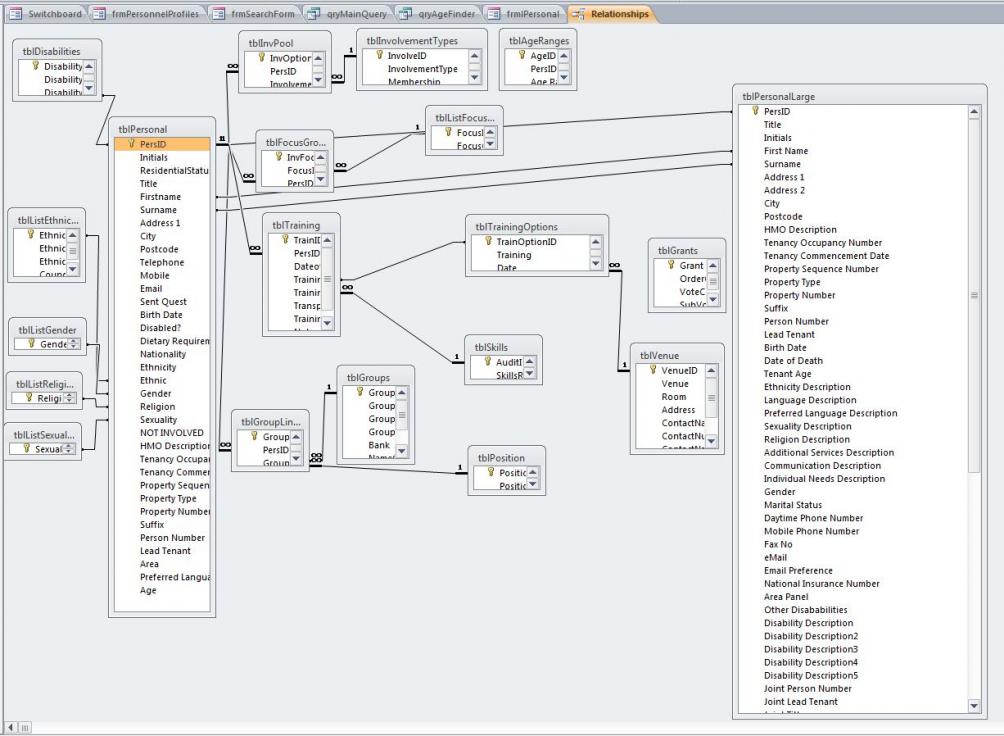1004x736 pixels.
Task: Select the Surname field in tblPersonalLarge
Action: (x=782, y=164)
